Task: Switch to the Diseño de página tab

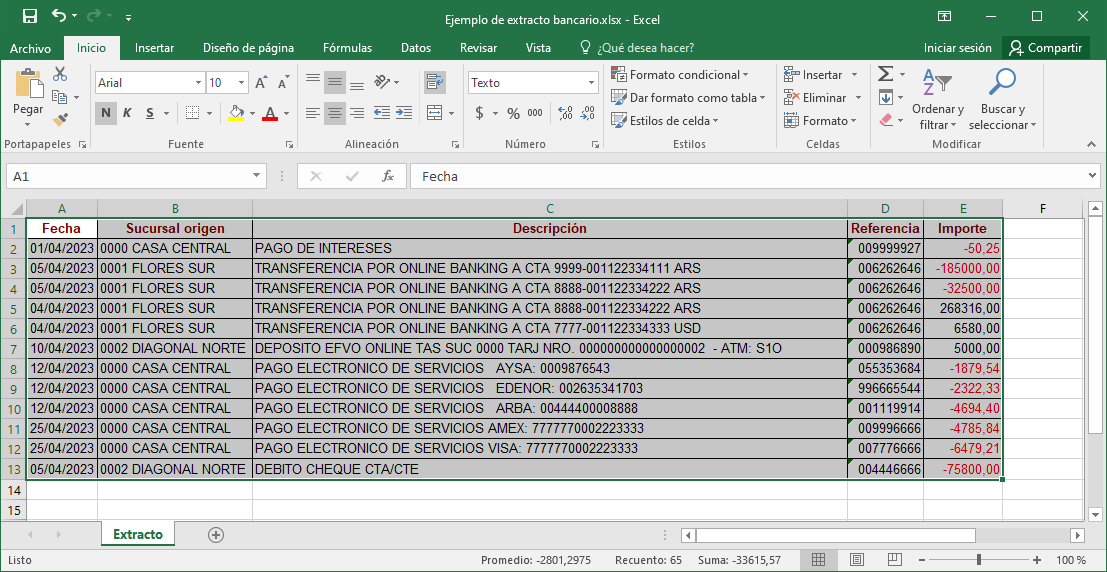Action: (249, 48)
